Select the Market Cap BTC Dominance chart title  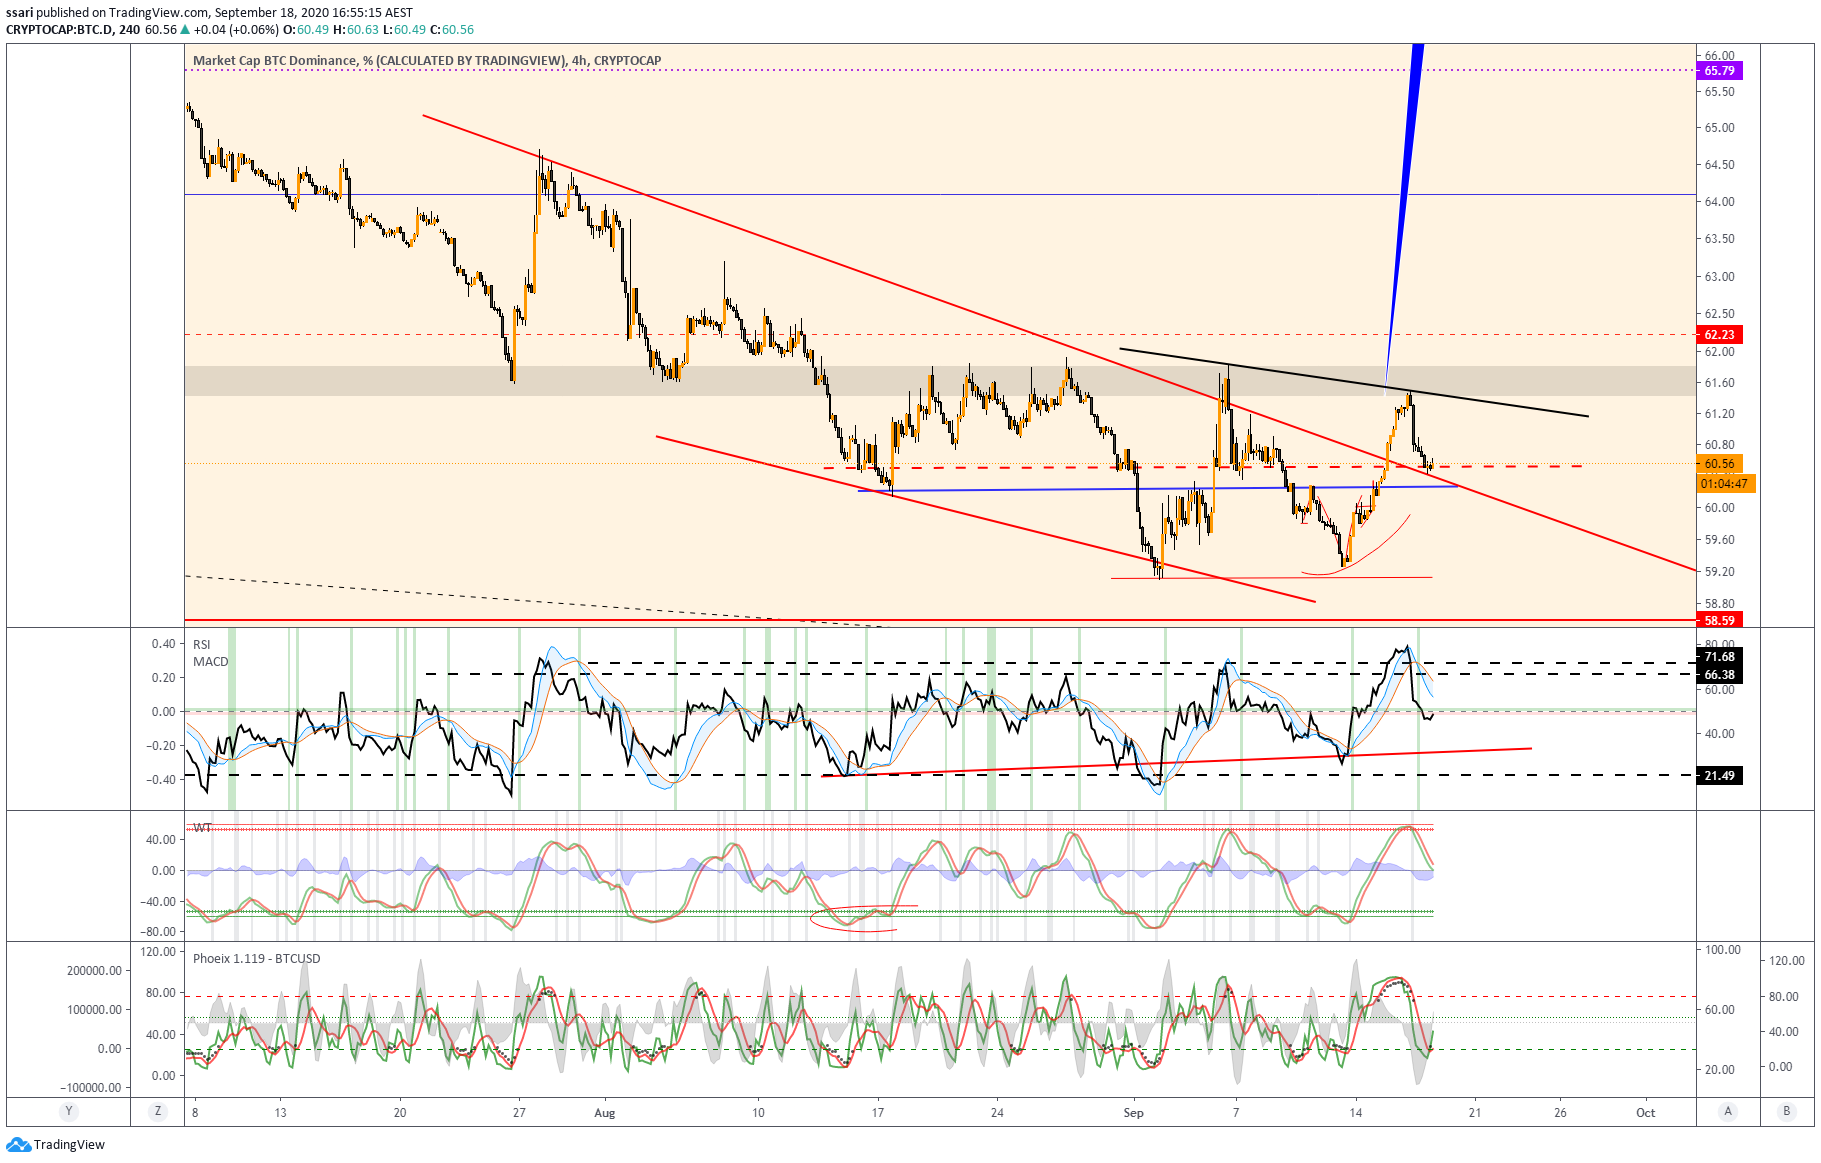click(x=427, y=61)
